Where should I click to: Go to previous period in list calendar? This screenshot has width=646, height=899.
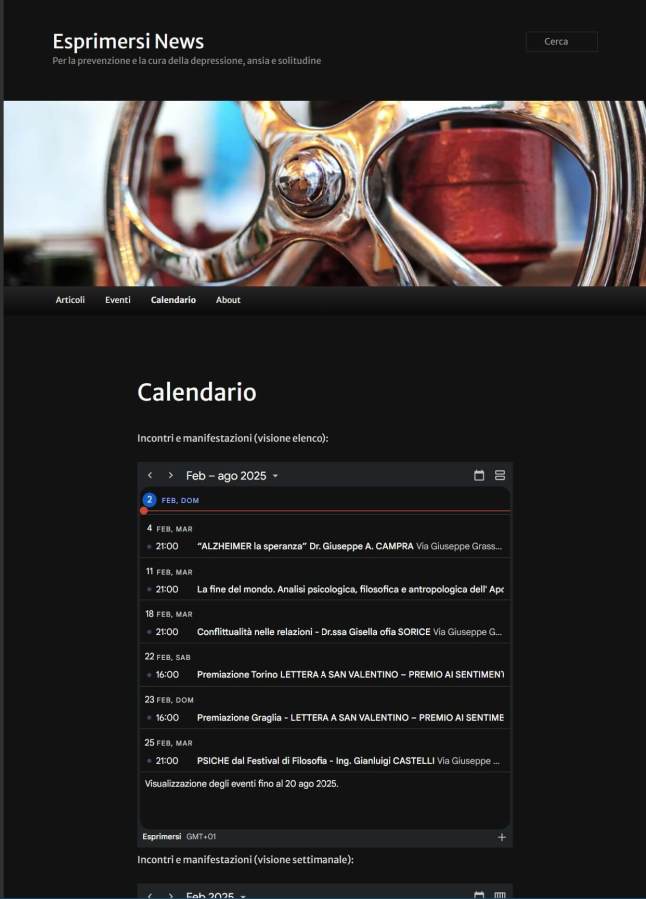(150, 475)
